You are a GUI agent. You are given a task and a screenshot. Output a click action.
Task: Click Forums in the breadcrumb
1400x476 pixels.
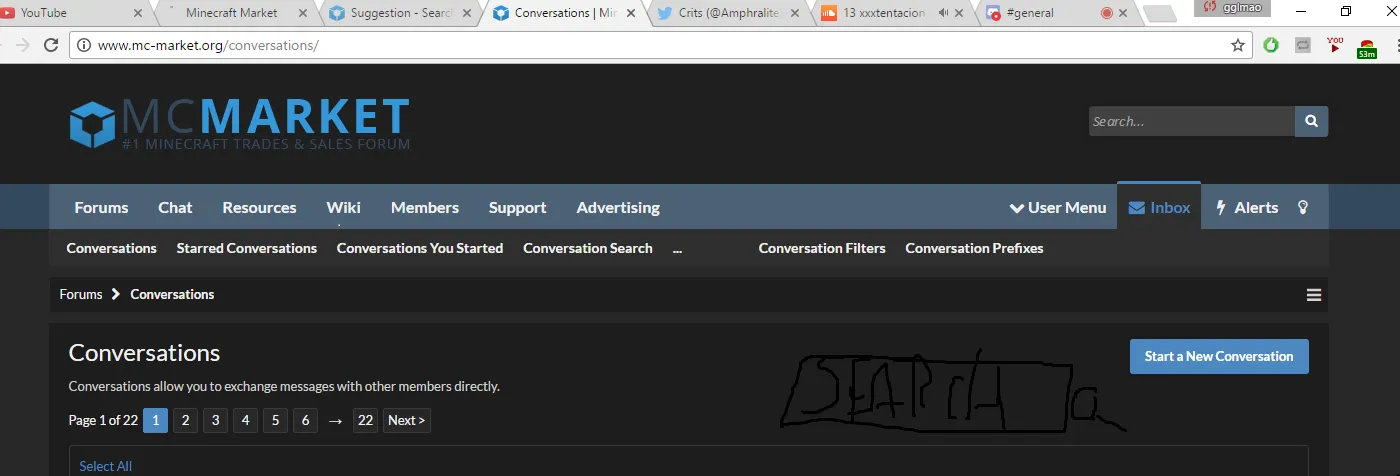81,294
